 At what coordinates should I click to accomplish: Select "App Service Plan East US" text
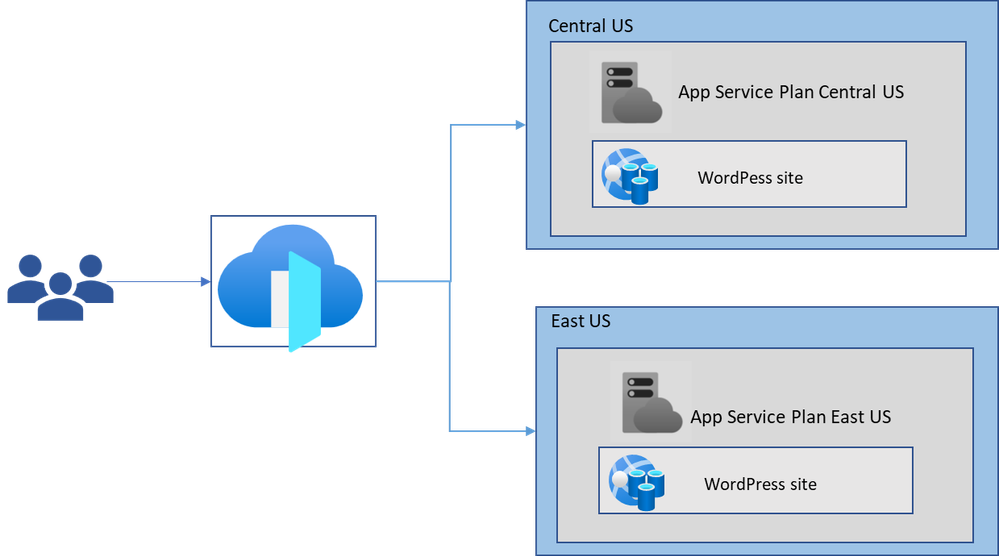(x=791, y=417)
